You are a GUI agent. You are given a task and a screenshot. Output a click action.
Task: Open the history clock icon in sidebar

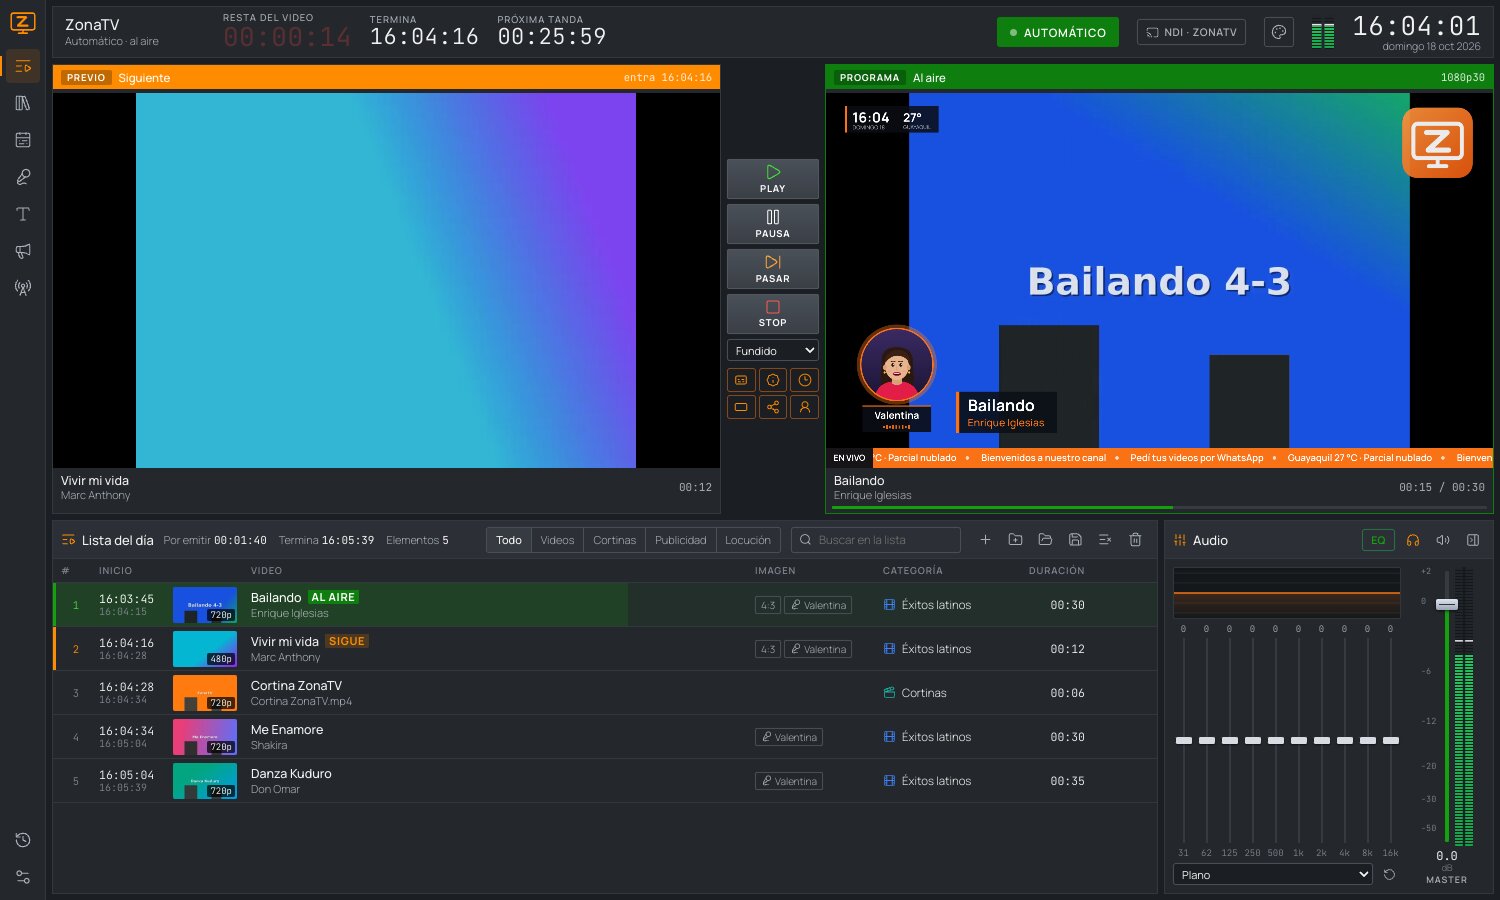(x=23, y=840)
